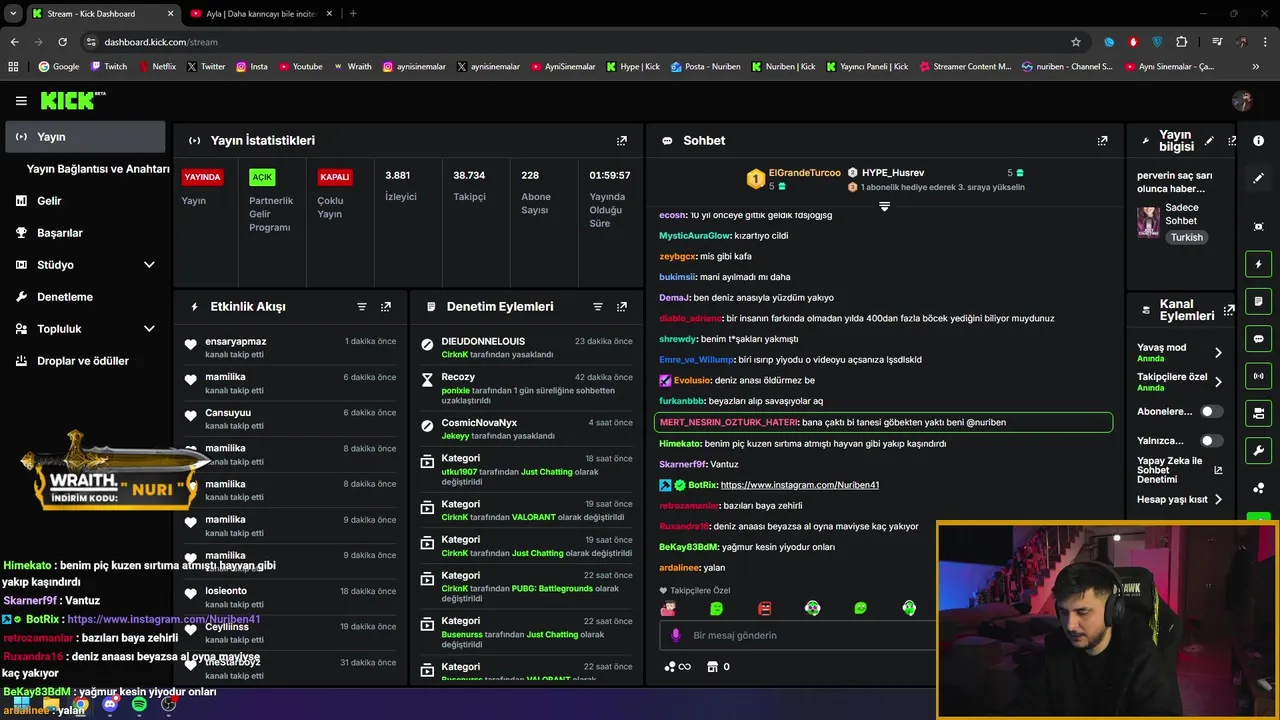
Task: Toggle the clipboard panel in right rail
Action: click(x=1258, y=301)
